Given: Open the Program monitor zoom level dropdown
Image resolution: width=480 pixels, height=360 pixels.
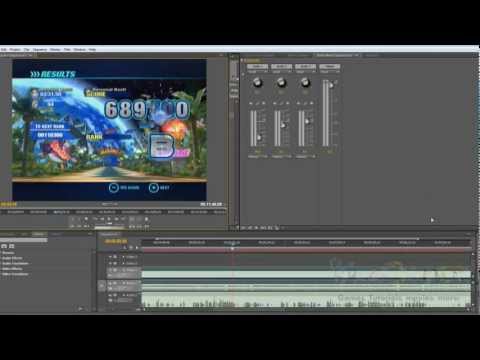Looking at the screenshot, I should [x=110, y=204].
